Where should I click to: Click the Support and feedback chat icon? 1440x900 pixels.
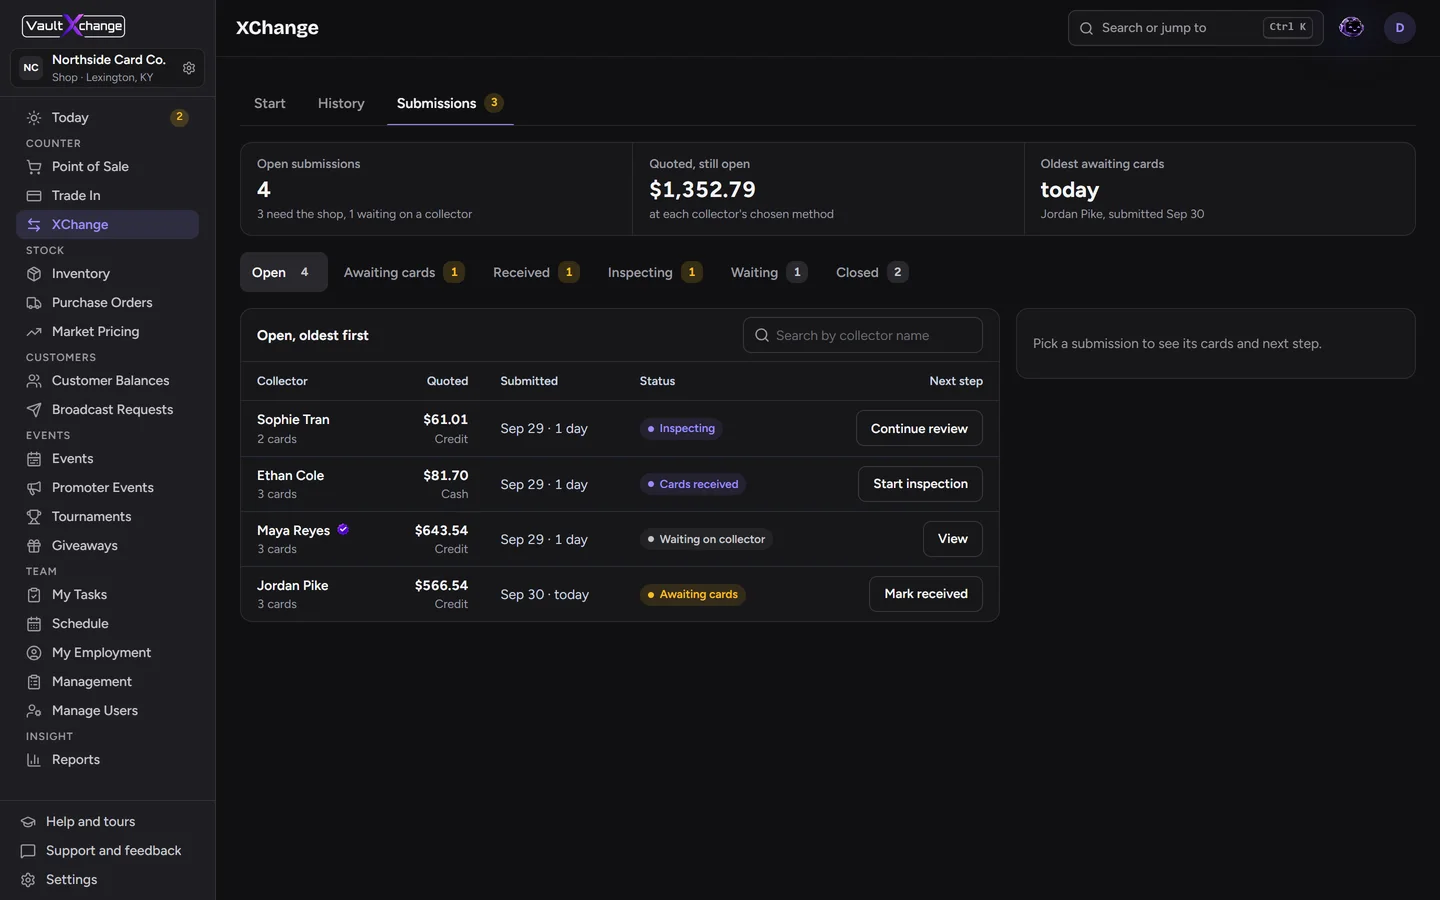coord(28,851)
